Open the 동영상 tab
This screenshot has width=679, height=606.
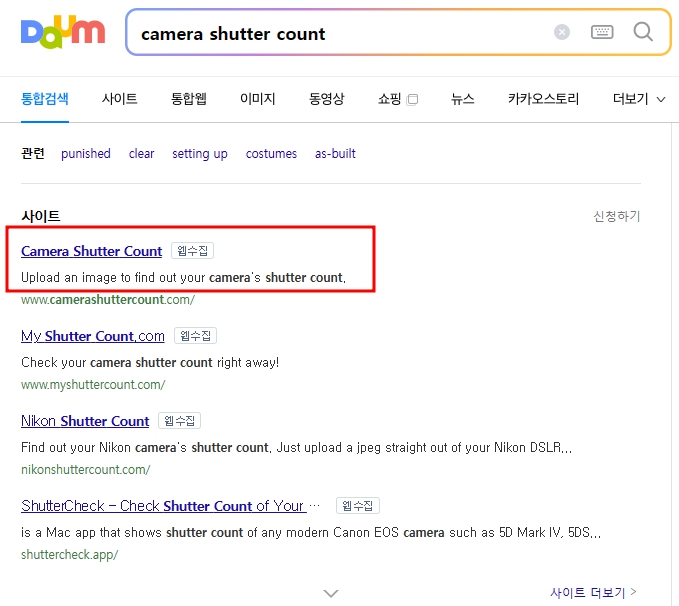[327, 99]
